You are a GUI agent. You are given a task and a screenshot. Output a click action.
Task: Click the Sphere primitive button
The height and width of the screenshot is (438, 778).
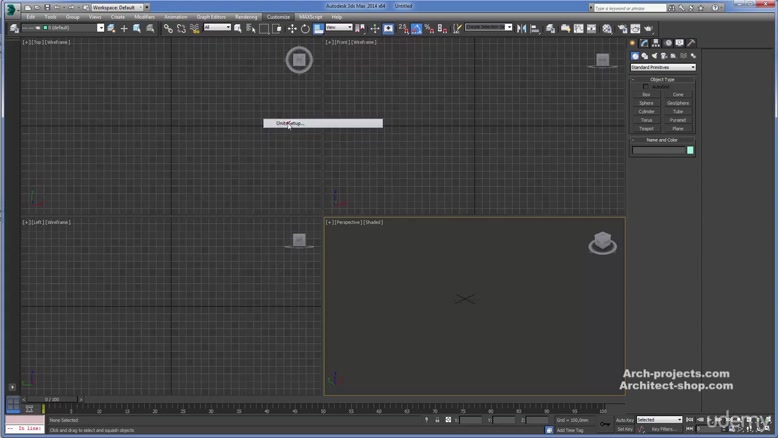pyautogui.click(x=646, y=103)
